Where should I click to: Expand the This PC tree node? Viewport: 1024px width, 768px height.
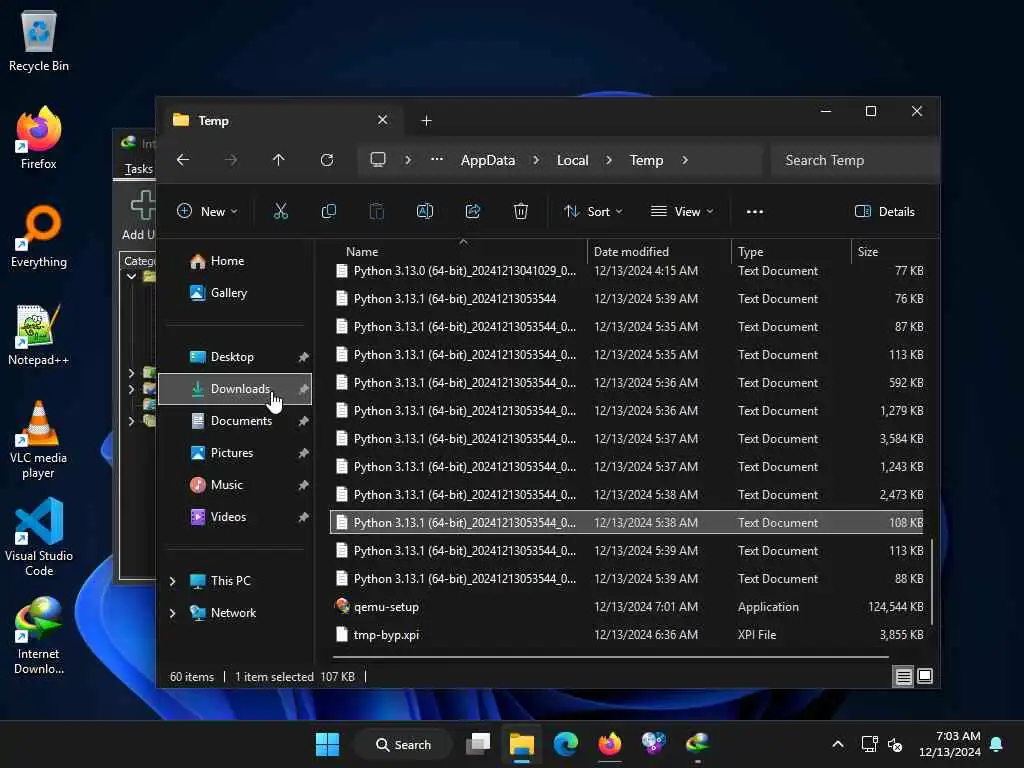click(172, 581)
